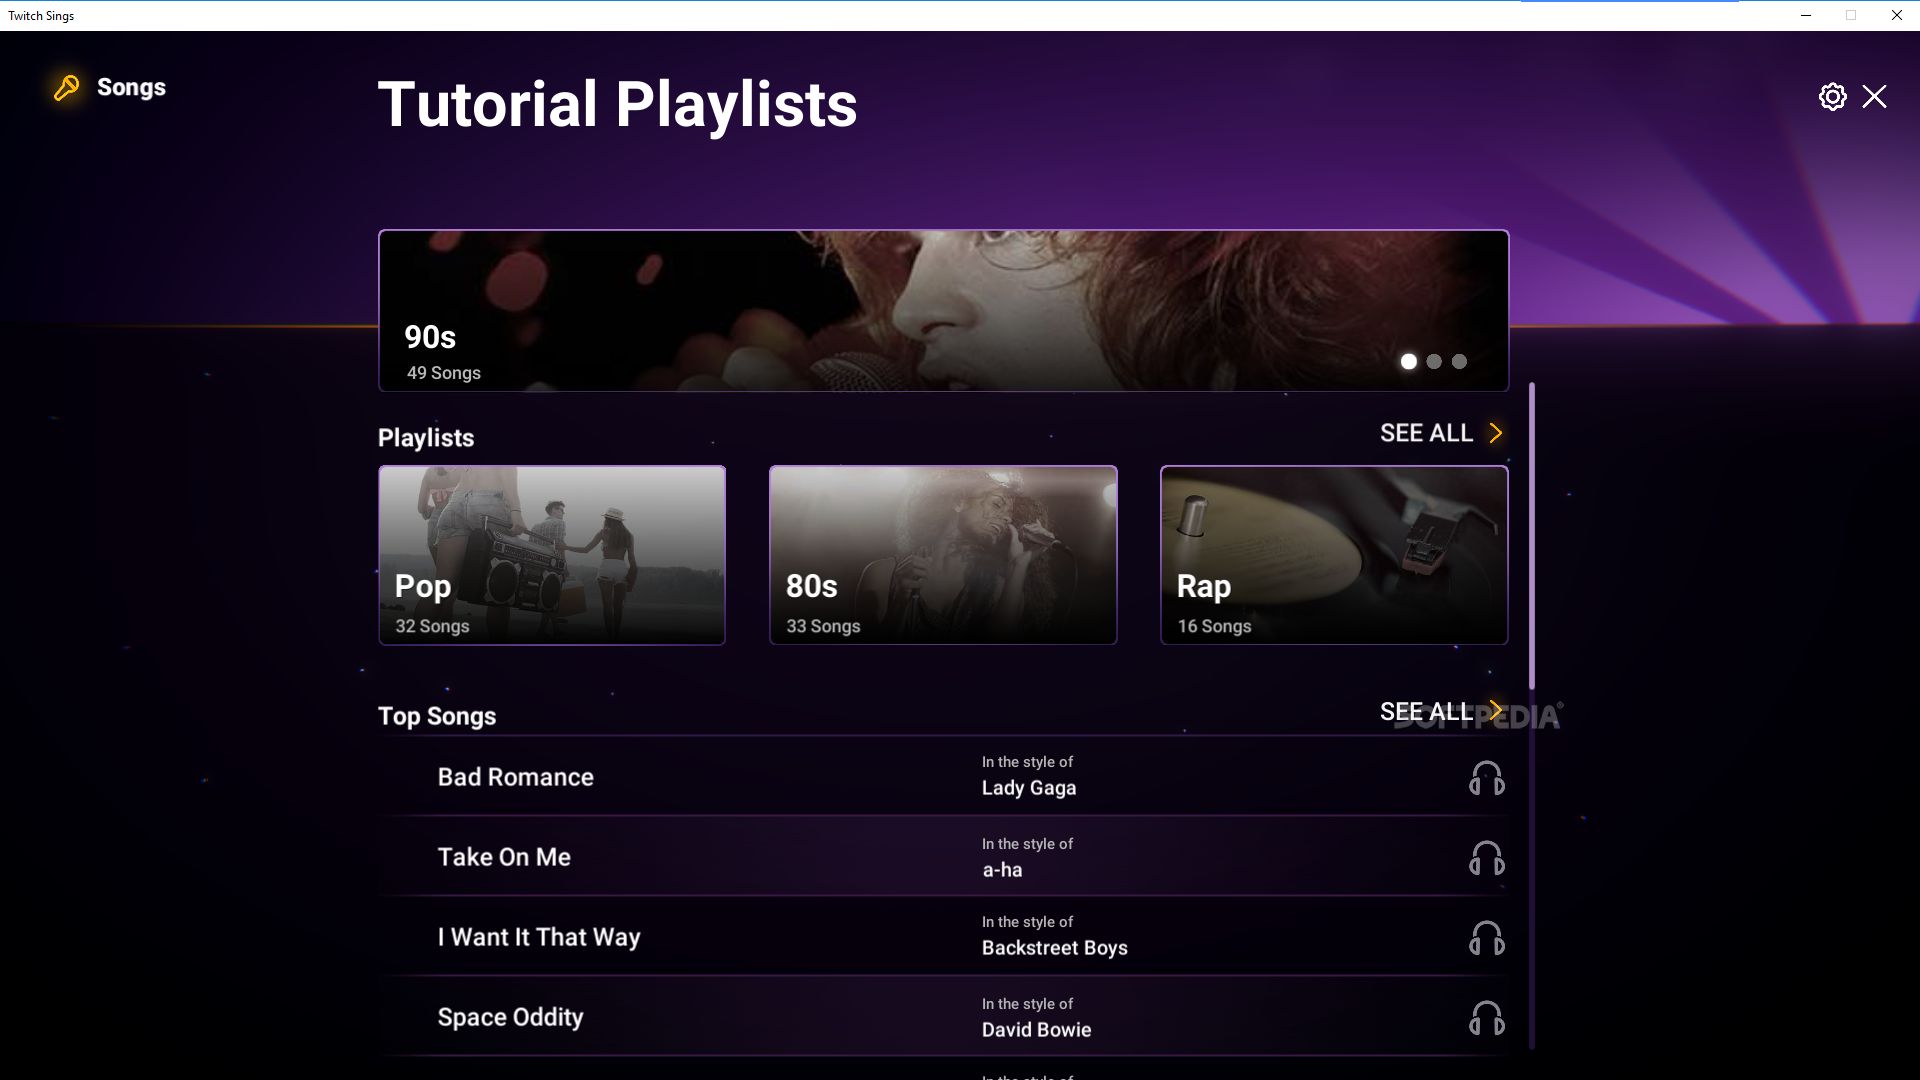1920x1080 pixels.
Task: Click the 33 Songs label on 80s
Action: pos(823,626)
